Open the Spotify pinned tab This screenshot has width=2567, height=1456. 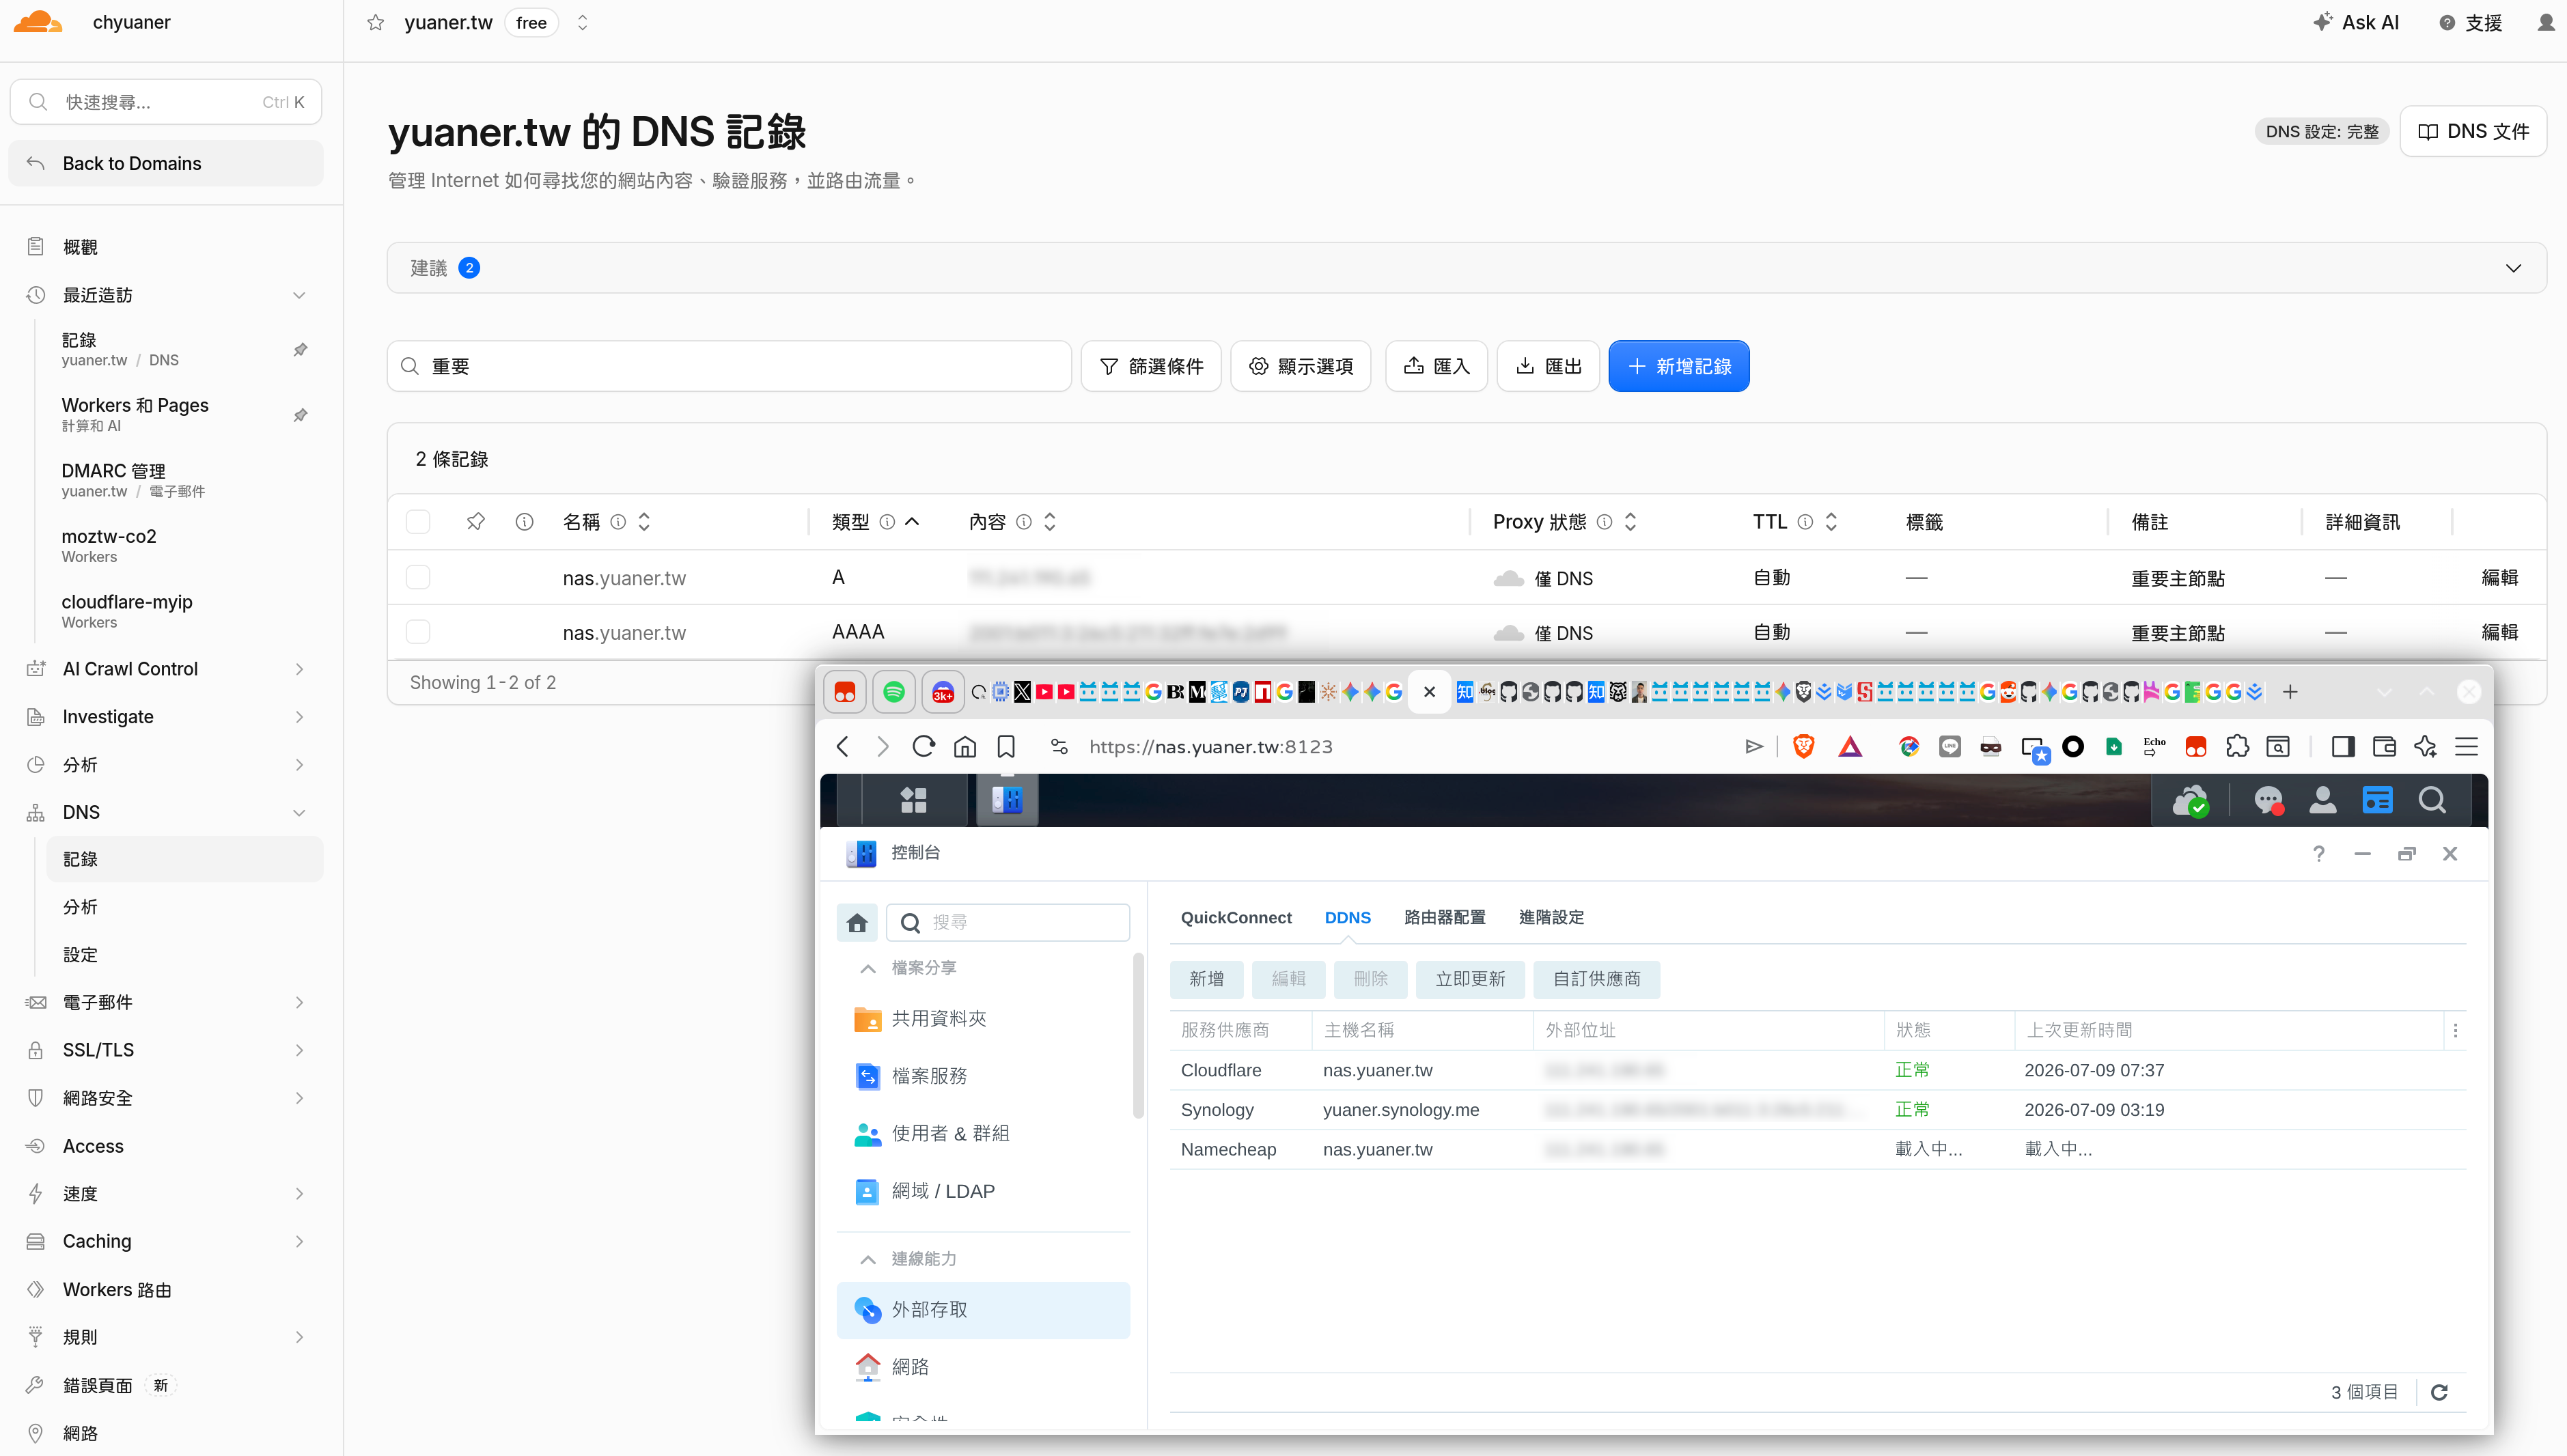click(x=893, y=691)
